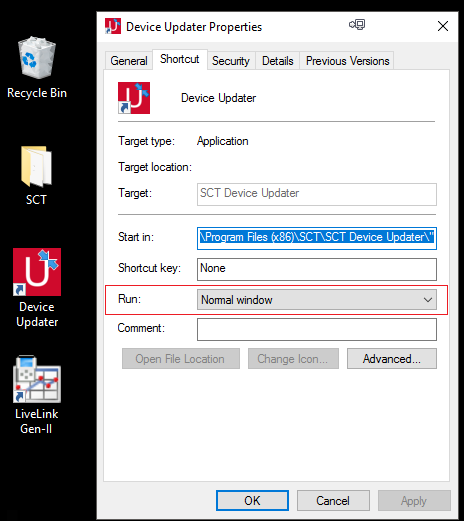
Task: Click the Device Updater icon in title bar
Action: (113, 26)
